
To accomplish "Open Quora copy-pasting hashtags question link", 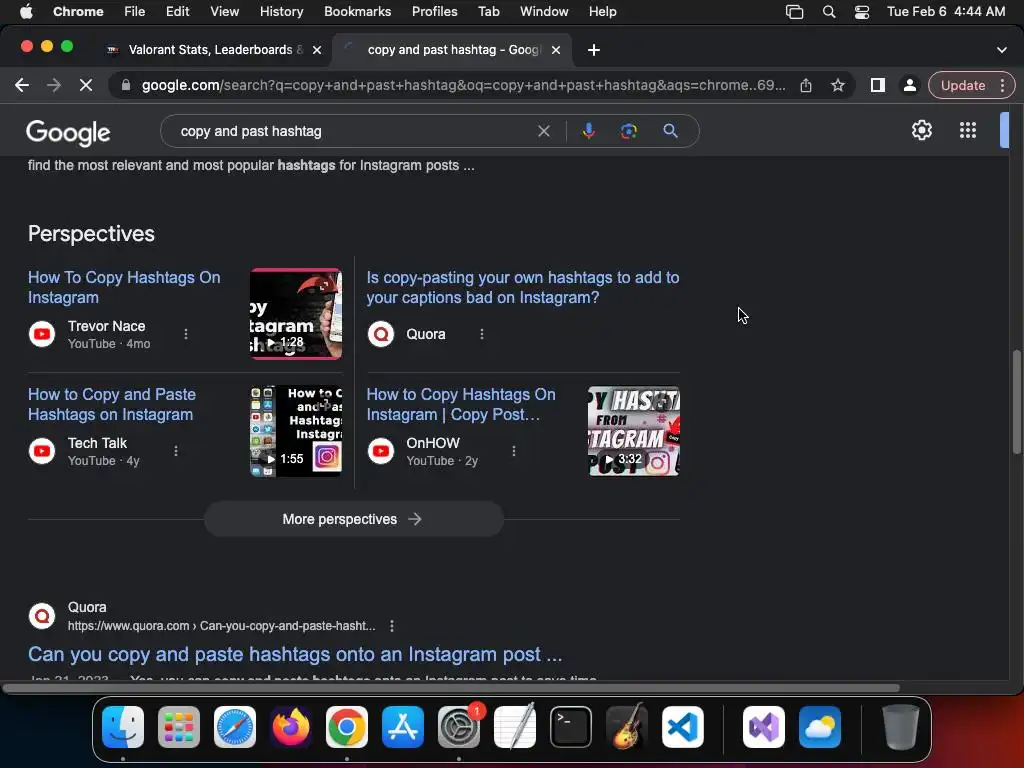I will coord(522,287).
